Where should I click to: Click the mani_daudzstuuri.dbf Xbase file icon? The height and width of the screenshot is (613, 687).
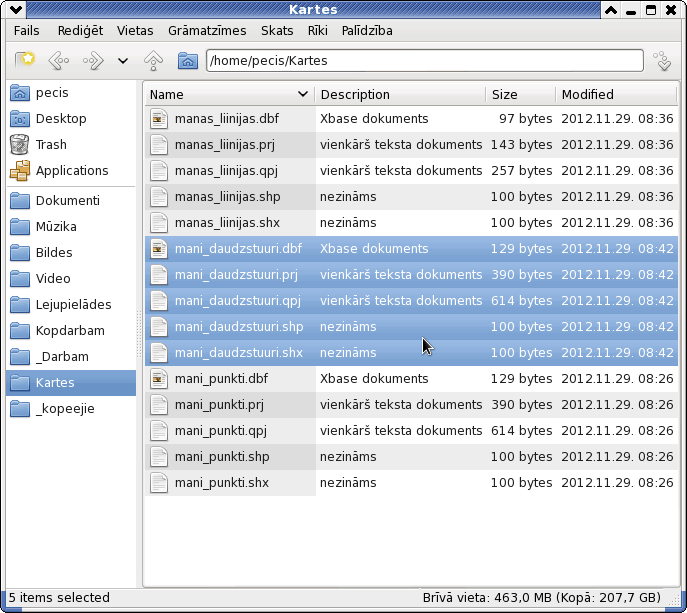coord(159,248)
